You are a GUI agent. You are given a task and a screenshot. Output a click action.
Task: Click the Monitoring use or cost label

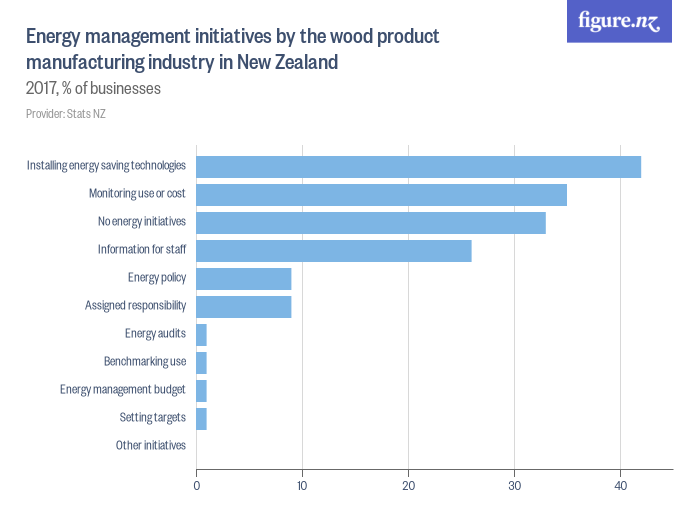tap(137, 194)
